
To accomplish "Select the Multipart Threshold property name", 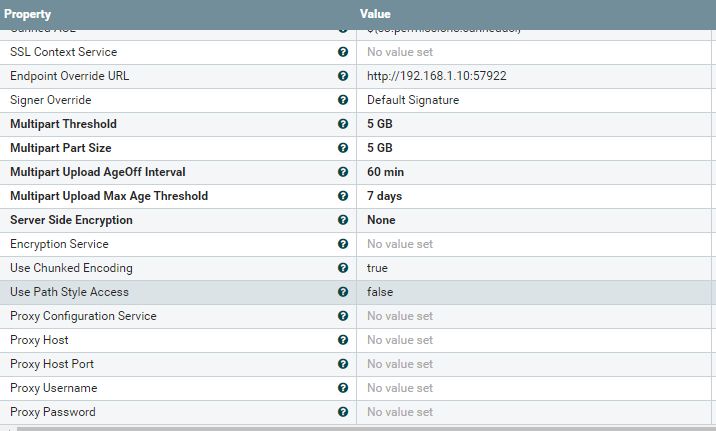I will [x=63, y=124].
